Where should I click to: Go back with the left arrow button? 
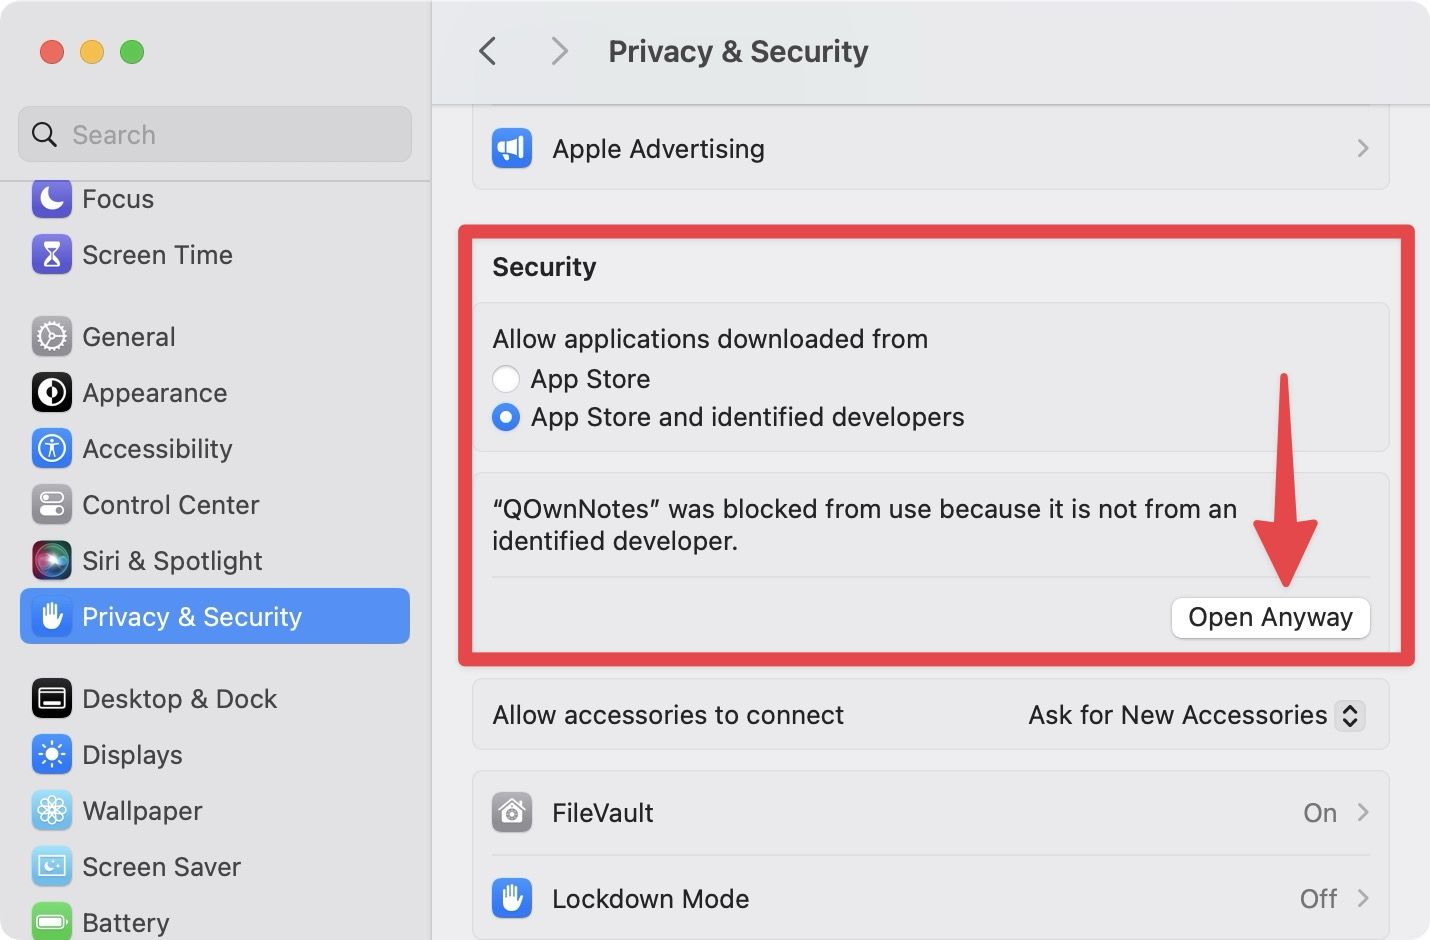(488, 52)
